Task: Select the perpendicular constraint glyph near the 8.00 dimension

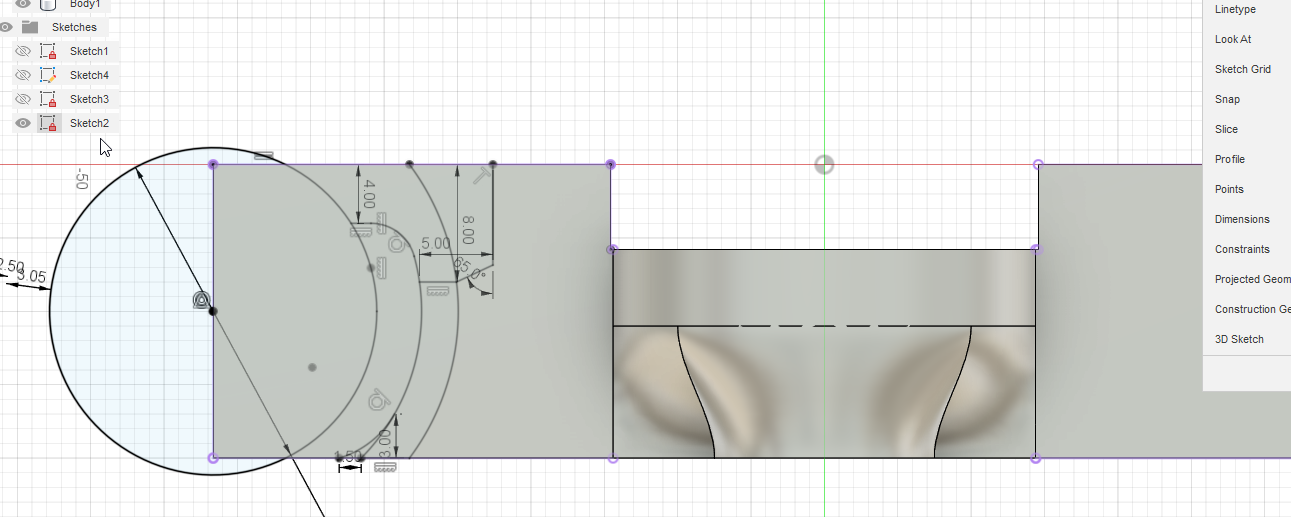Action: pyautogui.click(x=483, y=176)
